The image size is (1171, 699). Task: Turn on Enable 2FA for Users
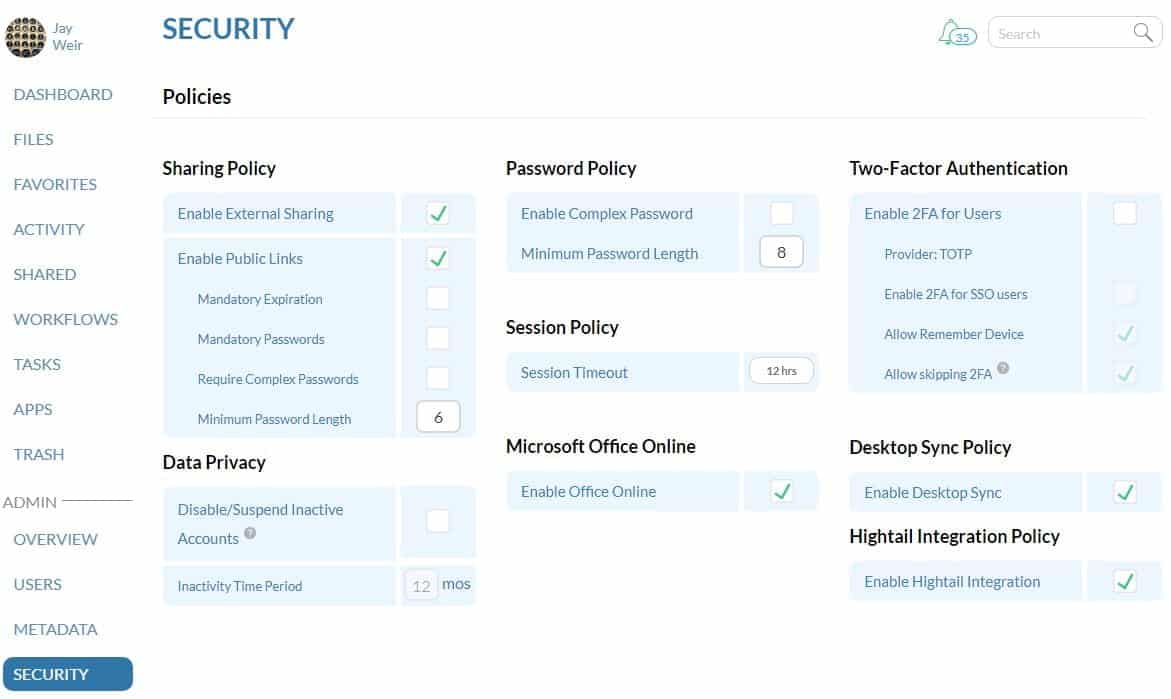click(x=1124, y=212)
